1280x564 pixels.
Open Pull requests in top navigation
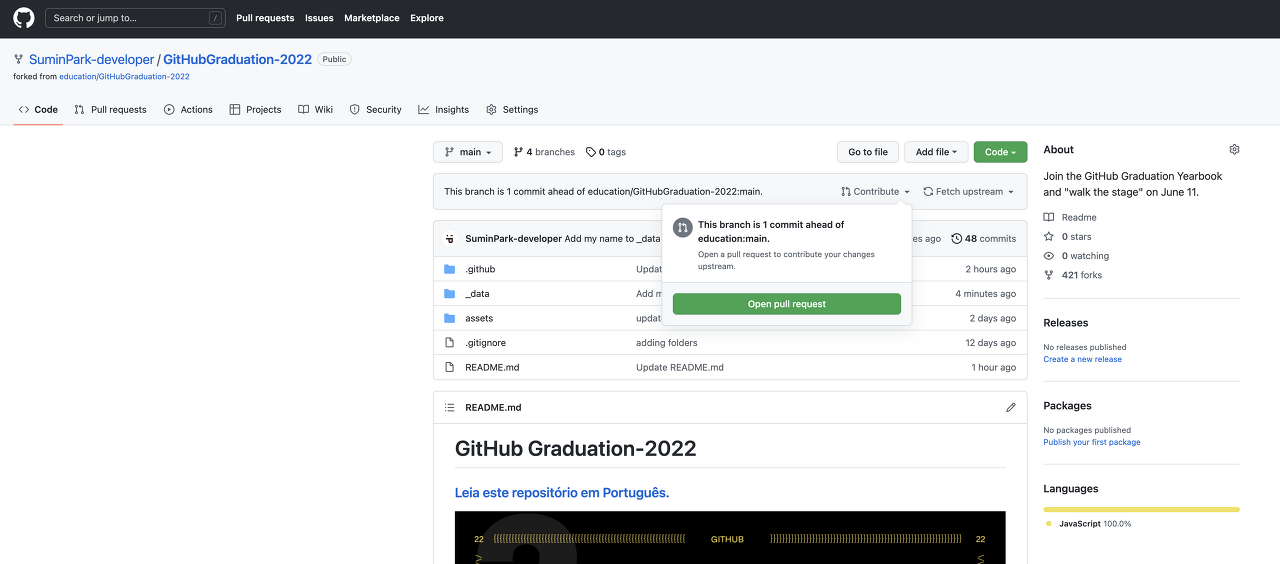265,18
